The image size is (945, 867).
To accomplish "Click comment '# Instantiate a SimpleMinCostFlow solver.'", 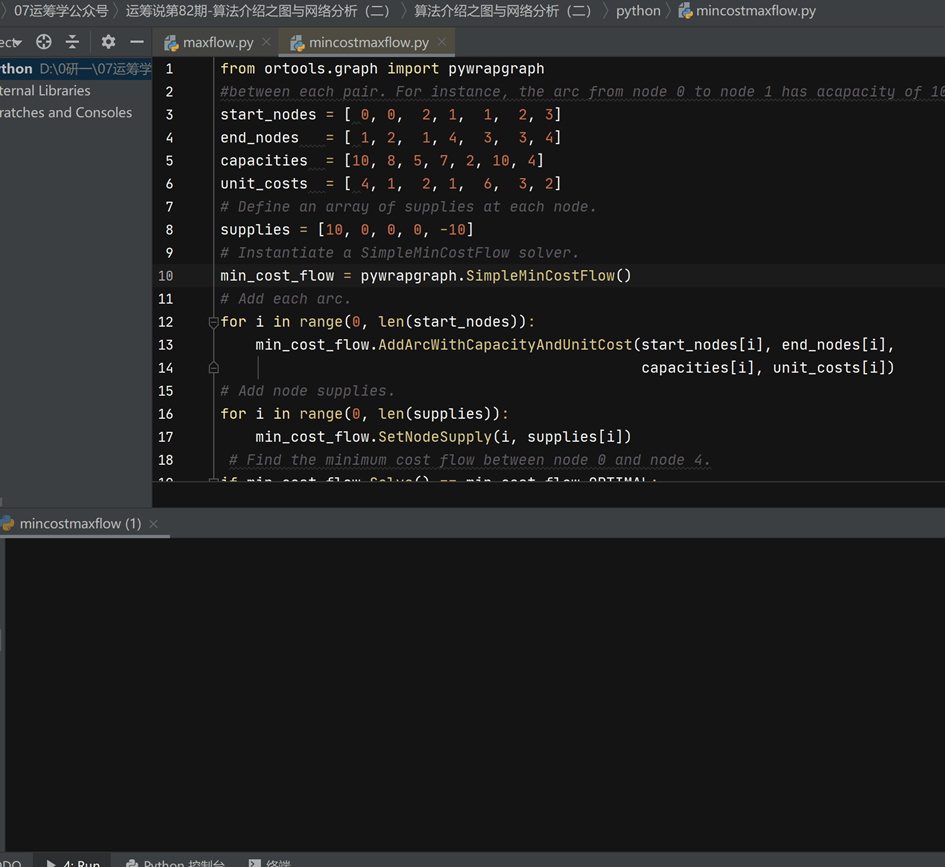I will [400, 253].
